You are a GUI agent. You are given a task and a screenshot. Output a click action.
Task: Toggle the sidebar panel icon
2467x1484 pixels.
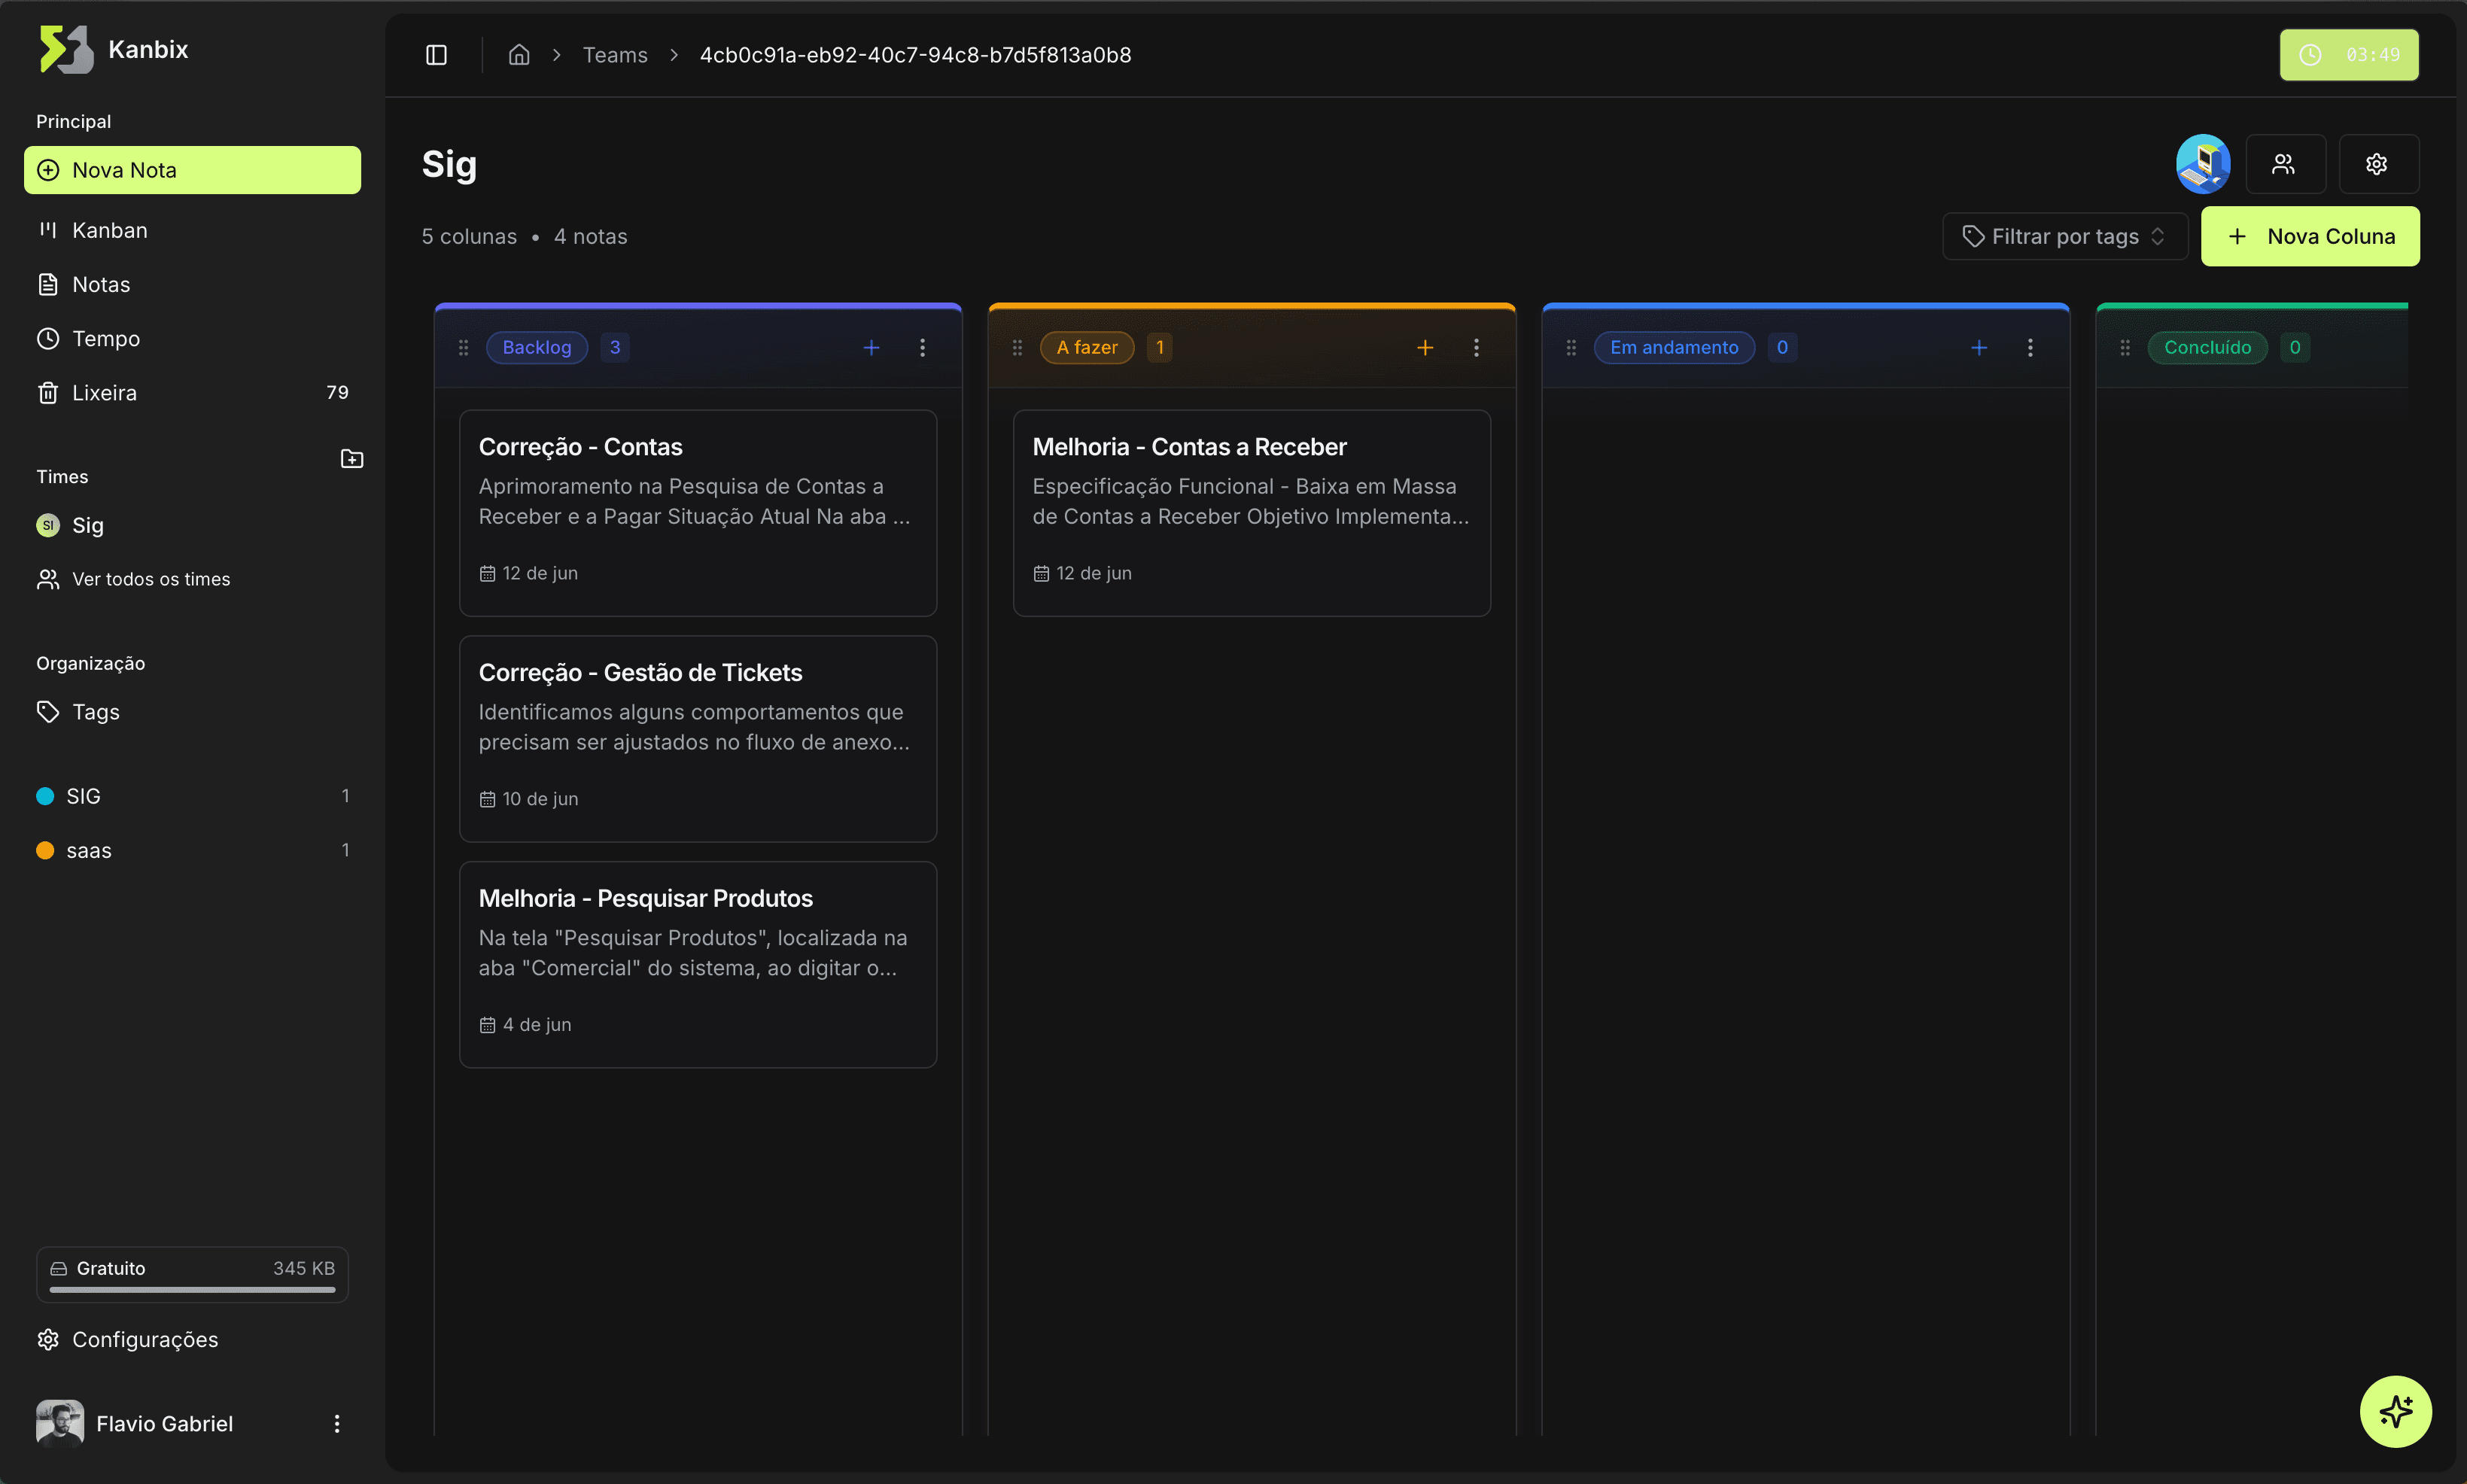coord(436,55)
